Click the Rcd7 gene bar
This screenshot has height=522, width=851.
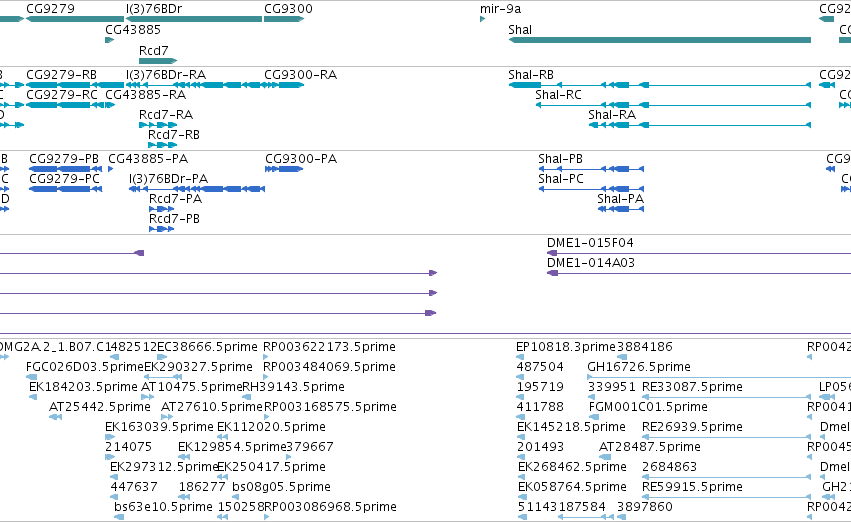coord(158,61)
